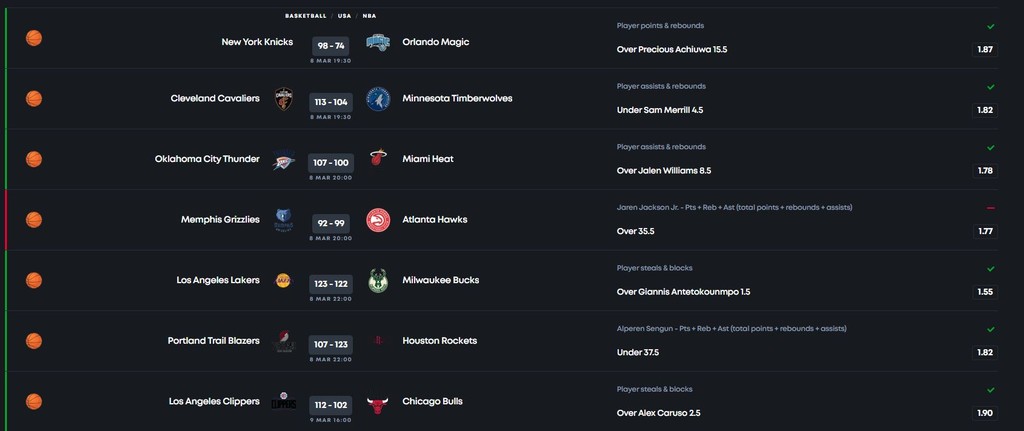Open the NBA breadcrumb link
The image size is (1024, 431).
(370, 16)
